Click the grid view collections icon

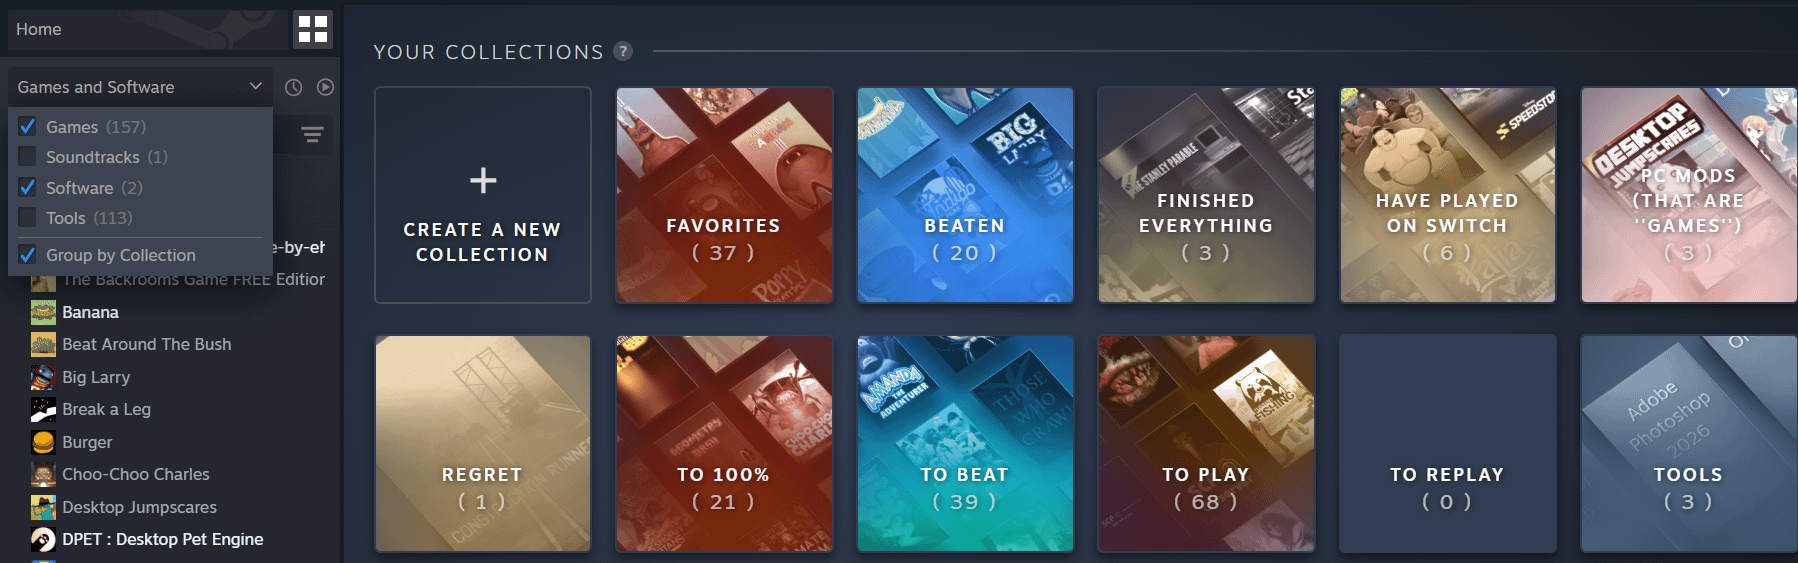coord(313,30)
